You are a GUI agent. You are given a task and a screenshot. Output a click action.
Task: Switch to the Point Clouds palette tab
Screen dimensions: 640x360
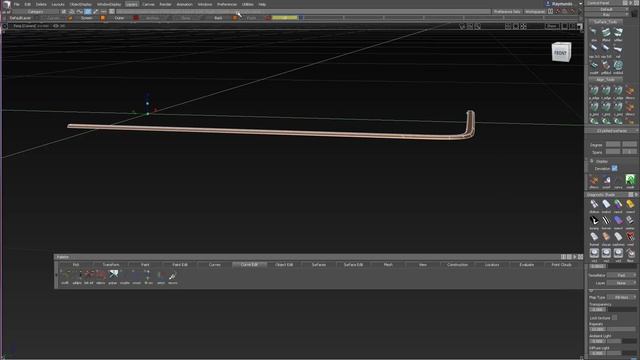562,264
